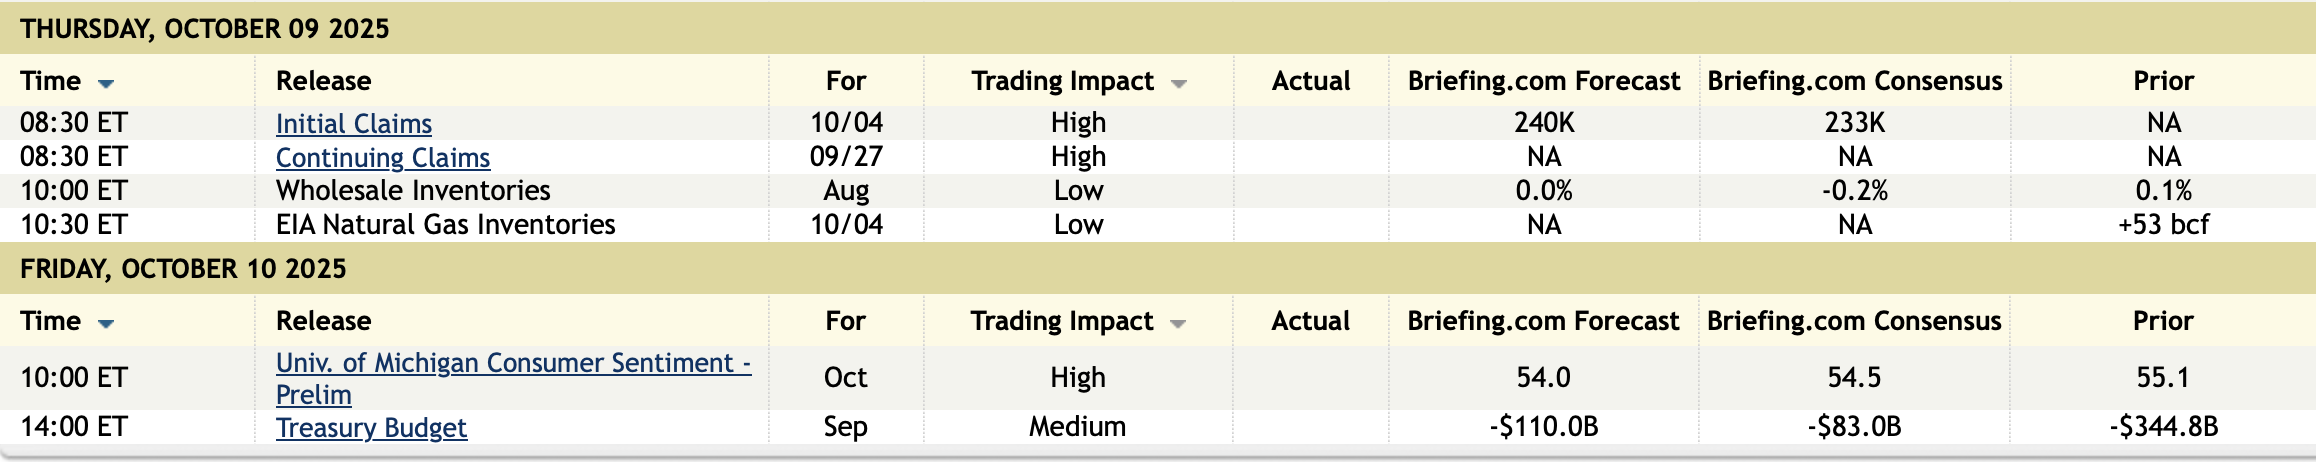Screen dimensions: 2316x466
Task: Open the Treasury Budget link
Action: [x=371, y=428]
